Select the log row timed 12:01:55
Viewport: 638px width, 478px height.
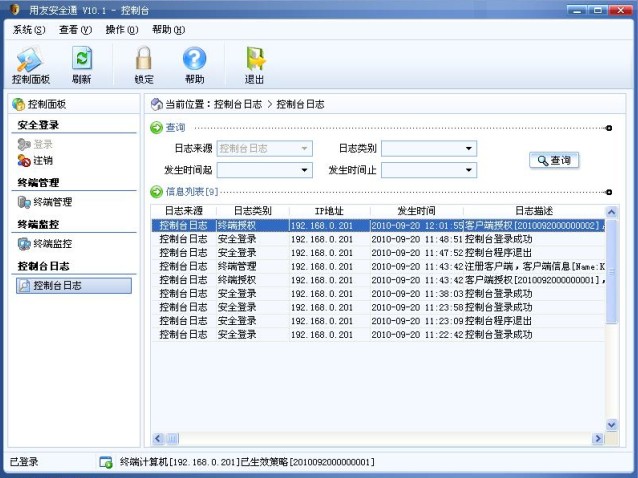378,225
